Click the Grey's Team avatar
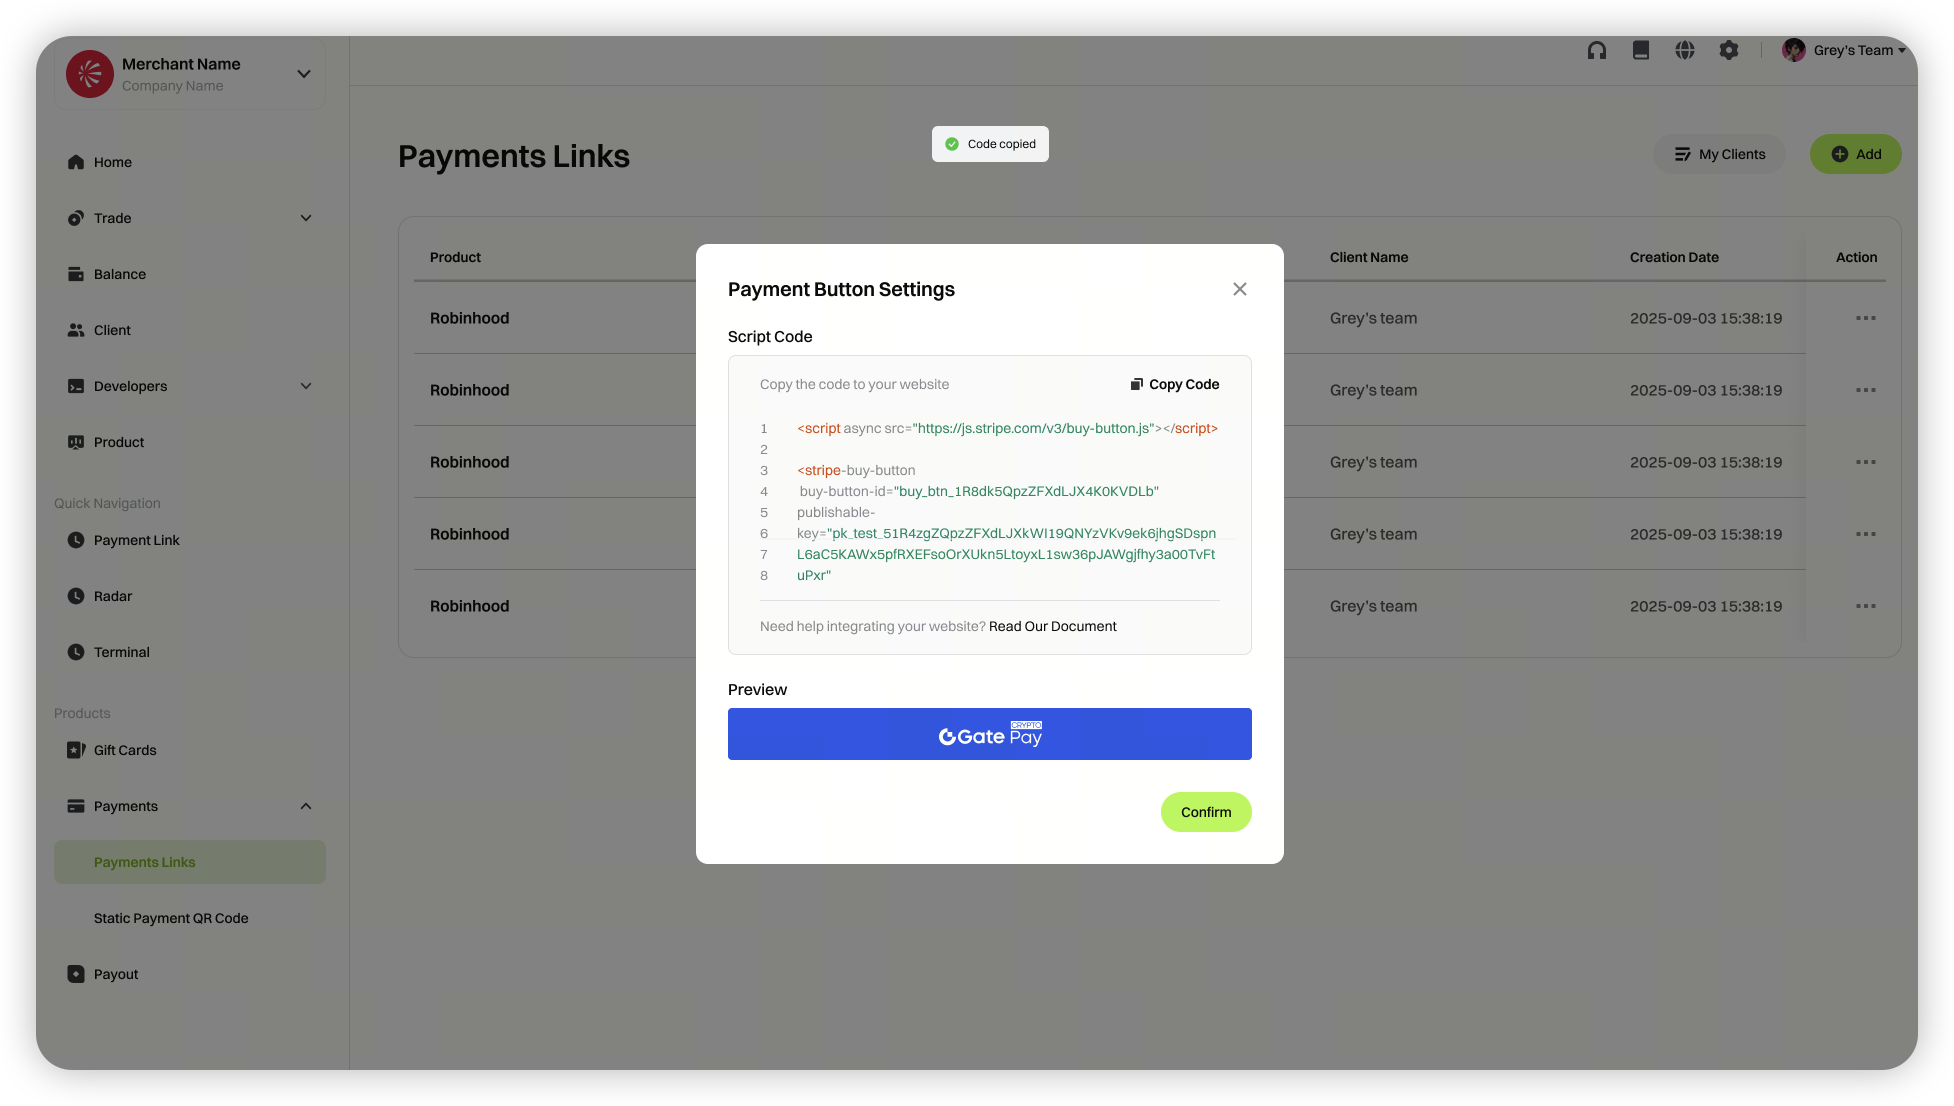Screen dimensions: 1954x1106 [1794, 50]
